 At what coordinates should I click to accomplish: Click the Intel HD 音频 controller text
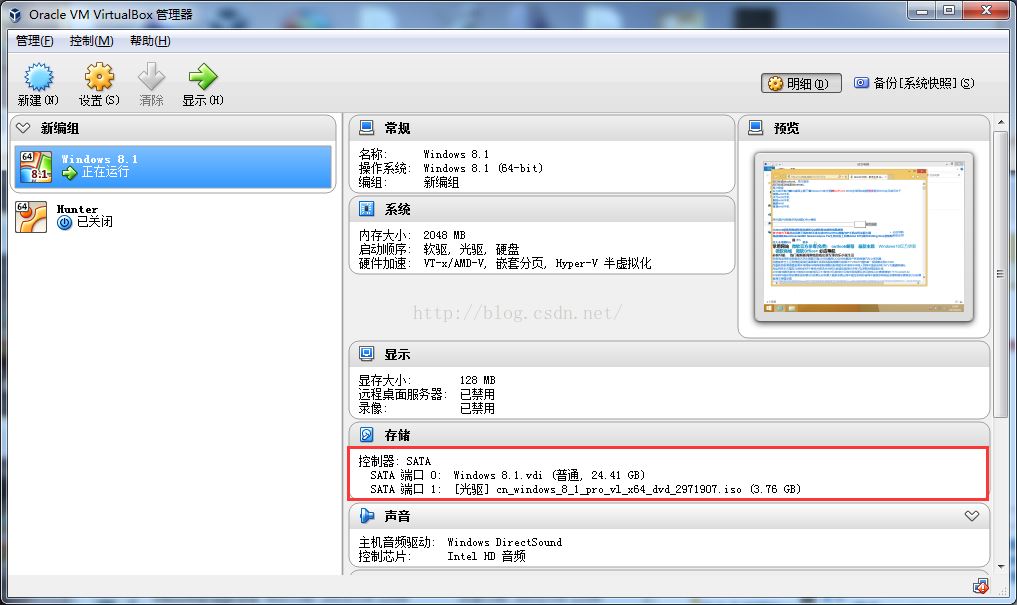point(486,556)
